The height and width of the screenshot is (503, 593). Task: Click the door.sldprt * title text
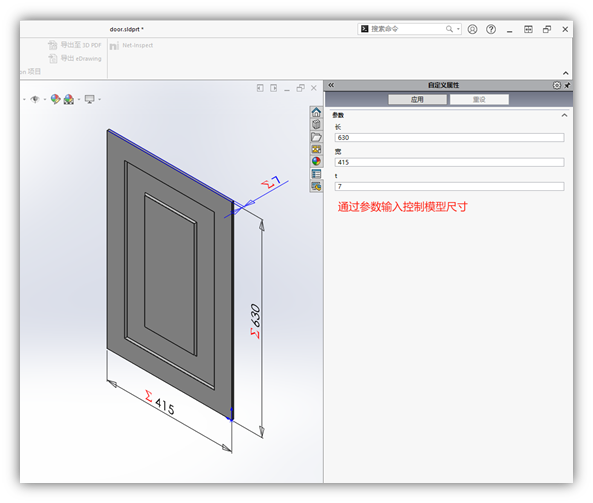tap(127, 29)
